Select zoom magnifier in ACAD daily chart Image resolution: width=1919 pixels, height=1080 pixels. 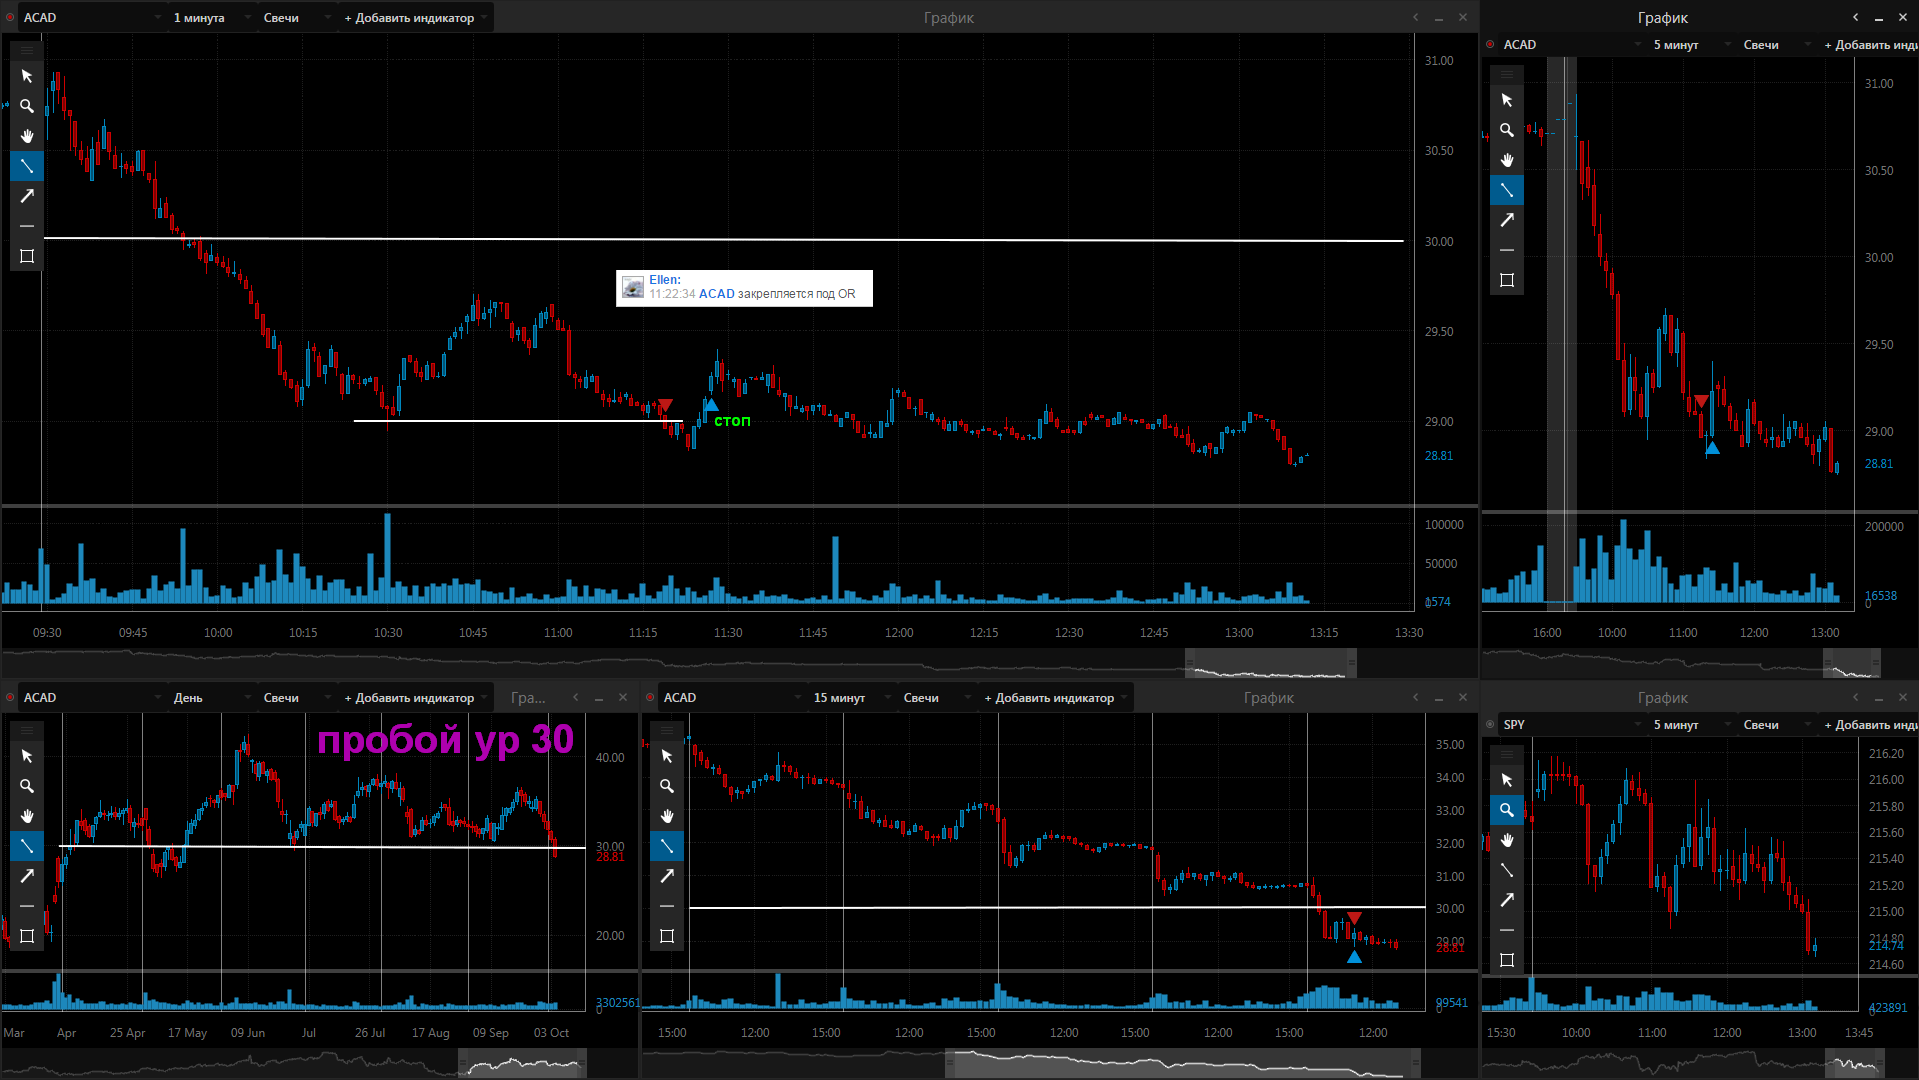[x=27, y=786]
